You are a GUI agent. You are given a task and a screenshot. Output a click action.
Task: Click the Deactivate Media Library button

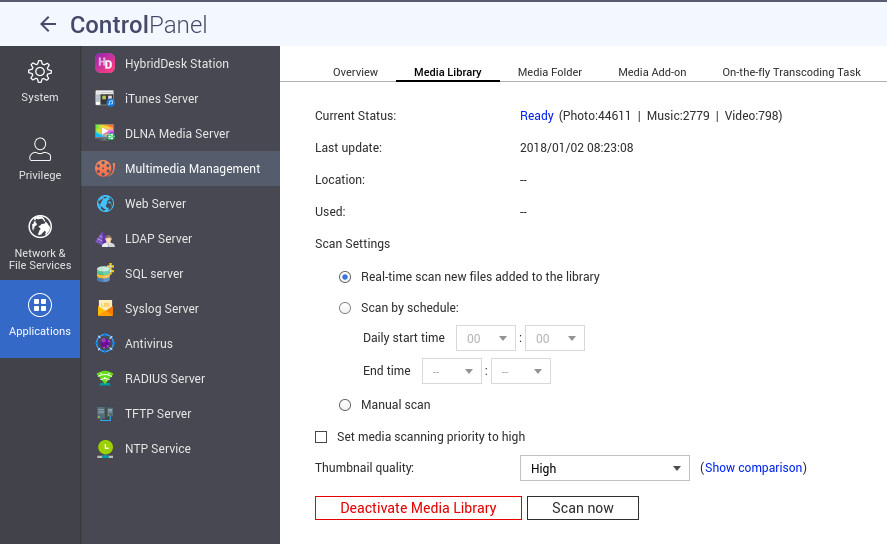(x=418, y=508)
